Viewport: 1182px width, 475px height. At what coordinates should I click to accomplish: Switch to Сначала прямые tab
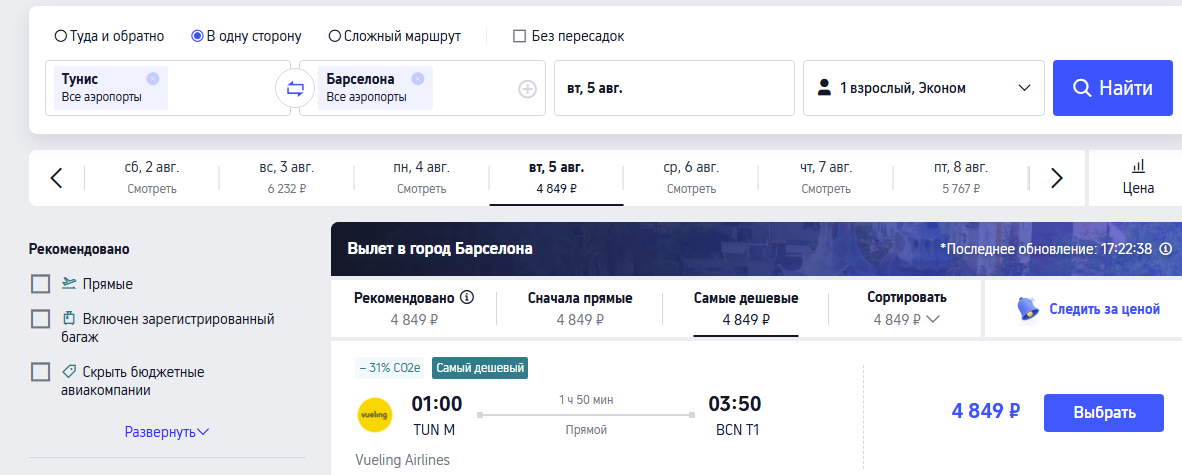[580, 308]
